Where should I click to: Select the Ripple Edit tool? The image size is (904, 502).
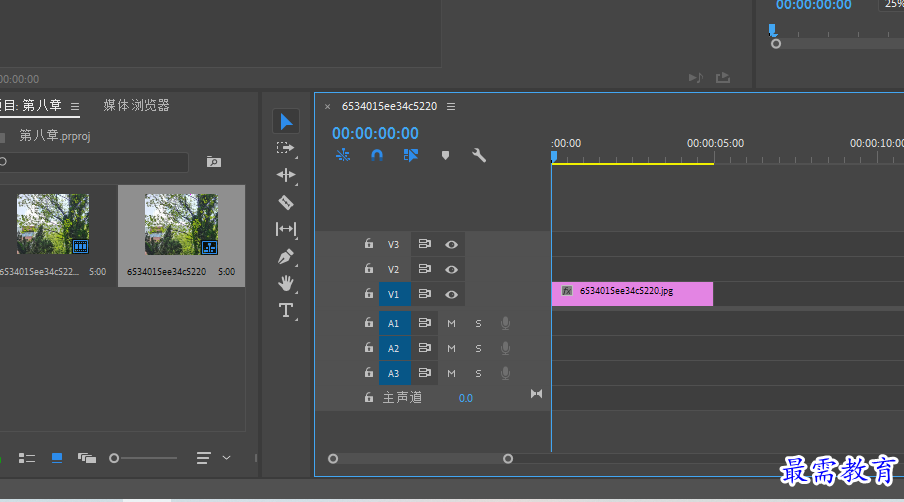(x=286, y=175)
